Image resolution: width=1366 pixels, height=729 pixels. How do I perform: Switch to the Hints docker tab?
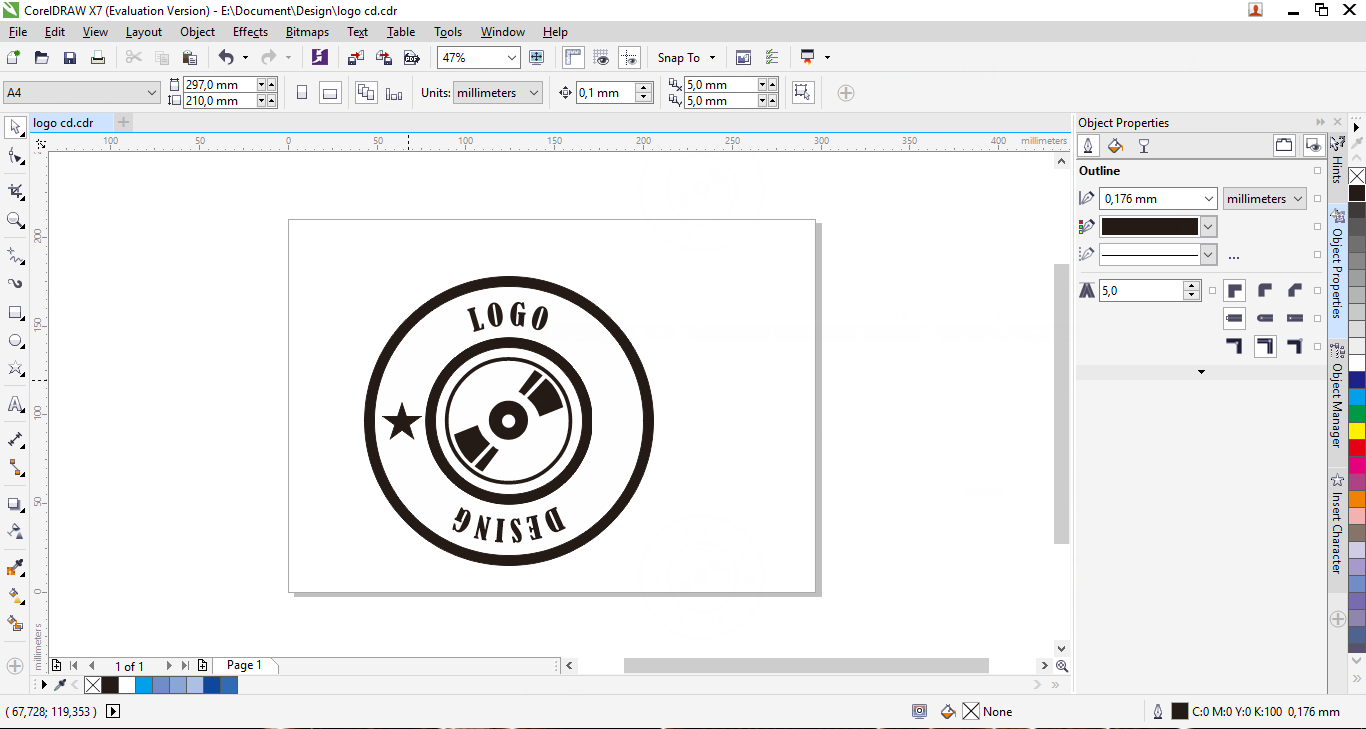pyautogui.click(x=1337, y=160)
